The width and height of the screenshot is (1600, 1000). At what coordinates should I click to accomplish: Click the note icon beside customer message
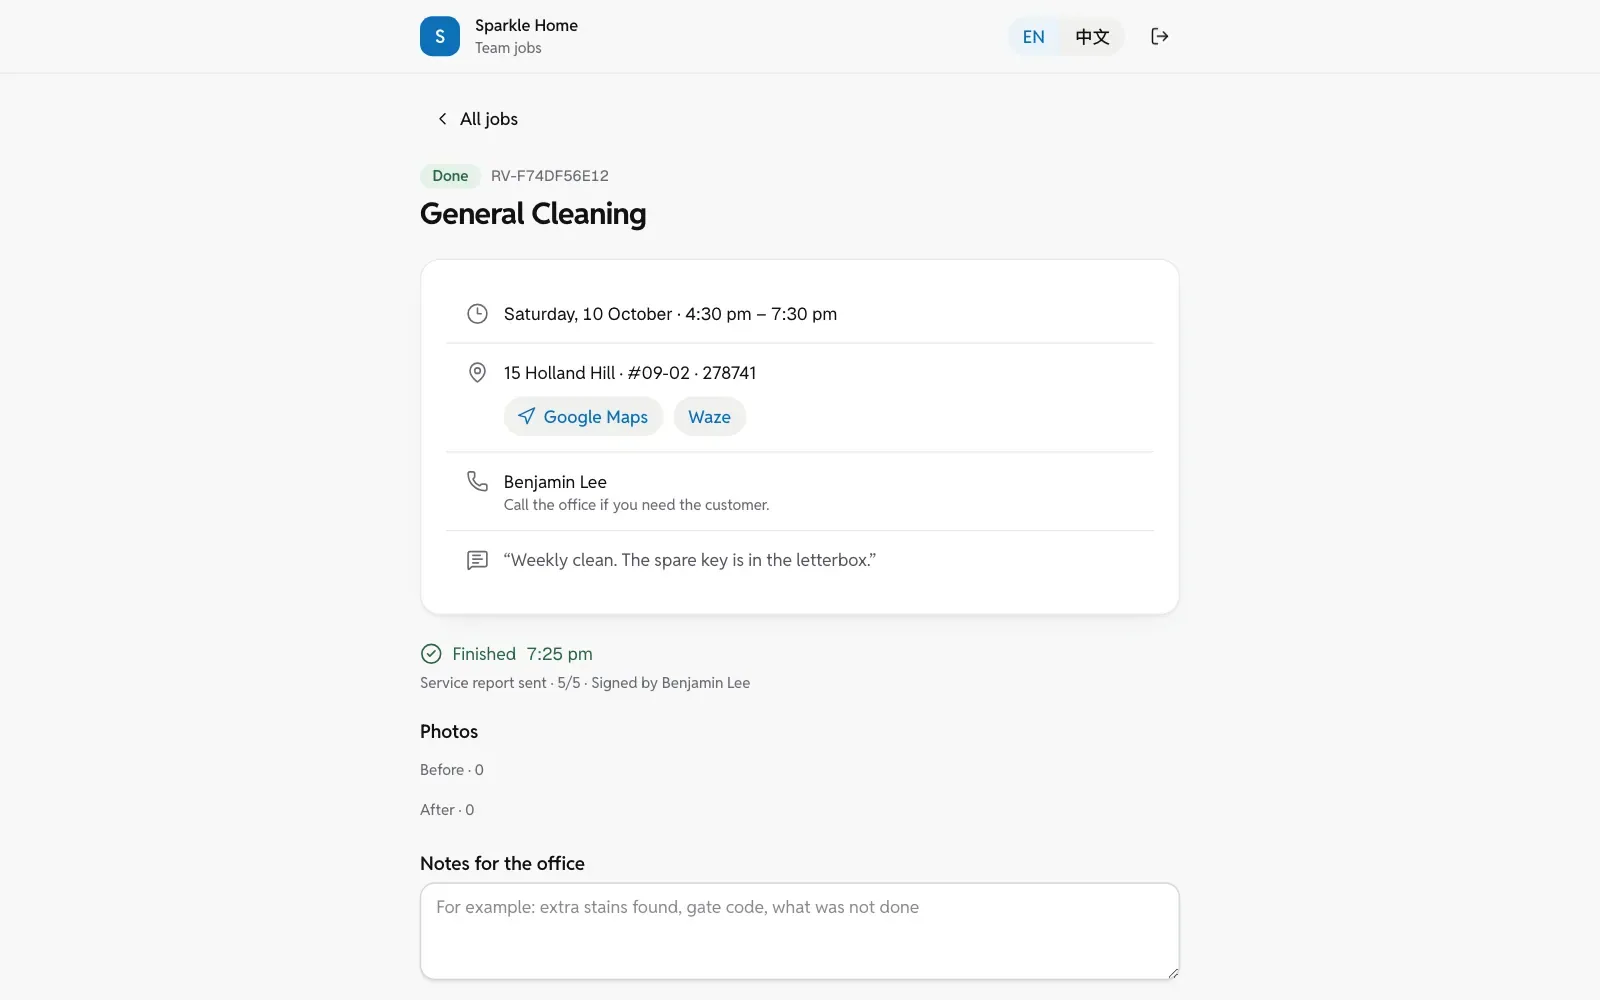(x=477, y=560)
